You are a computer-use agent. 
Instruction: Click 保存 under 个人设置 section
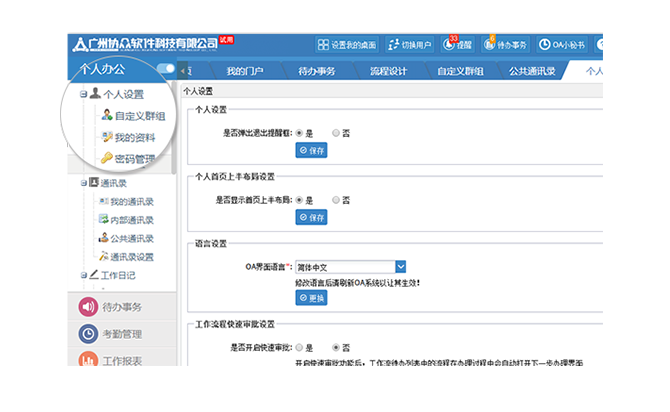pyautogui.click(x=311, y=150)
